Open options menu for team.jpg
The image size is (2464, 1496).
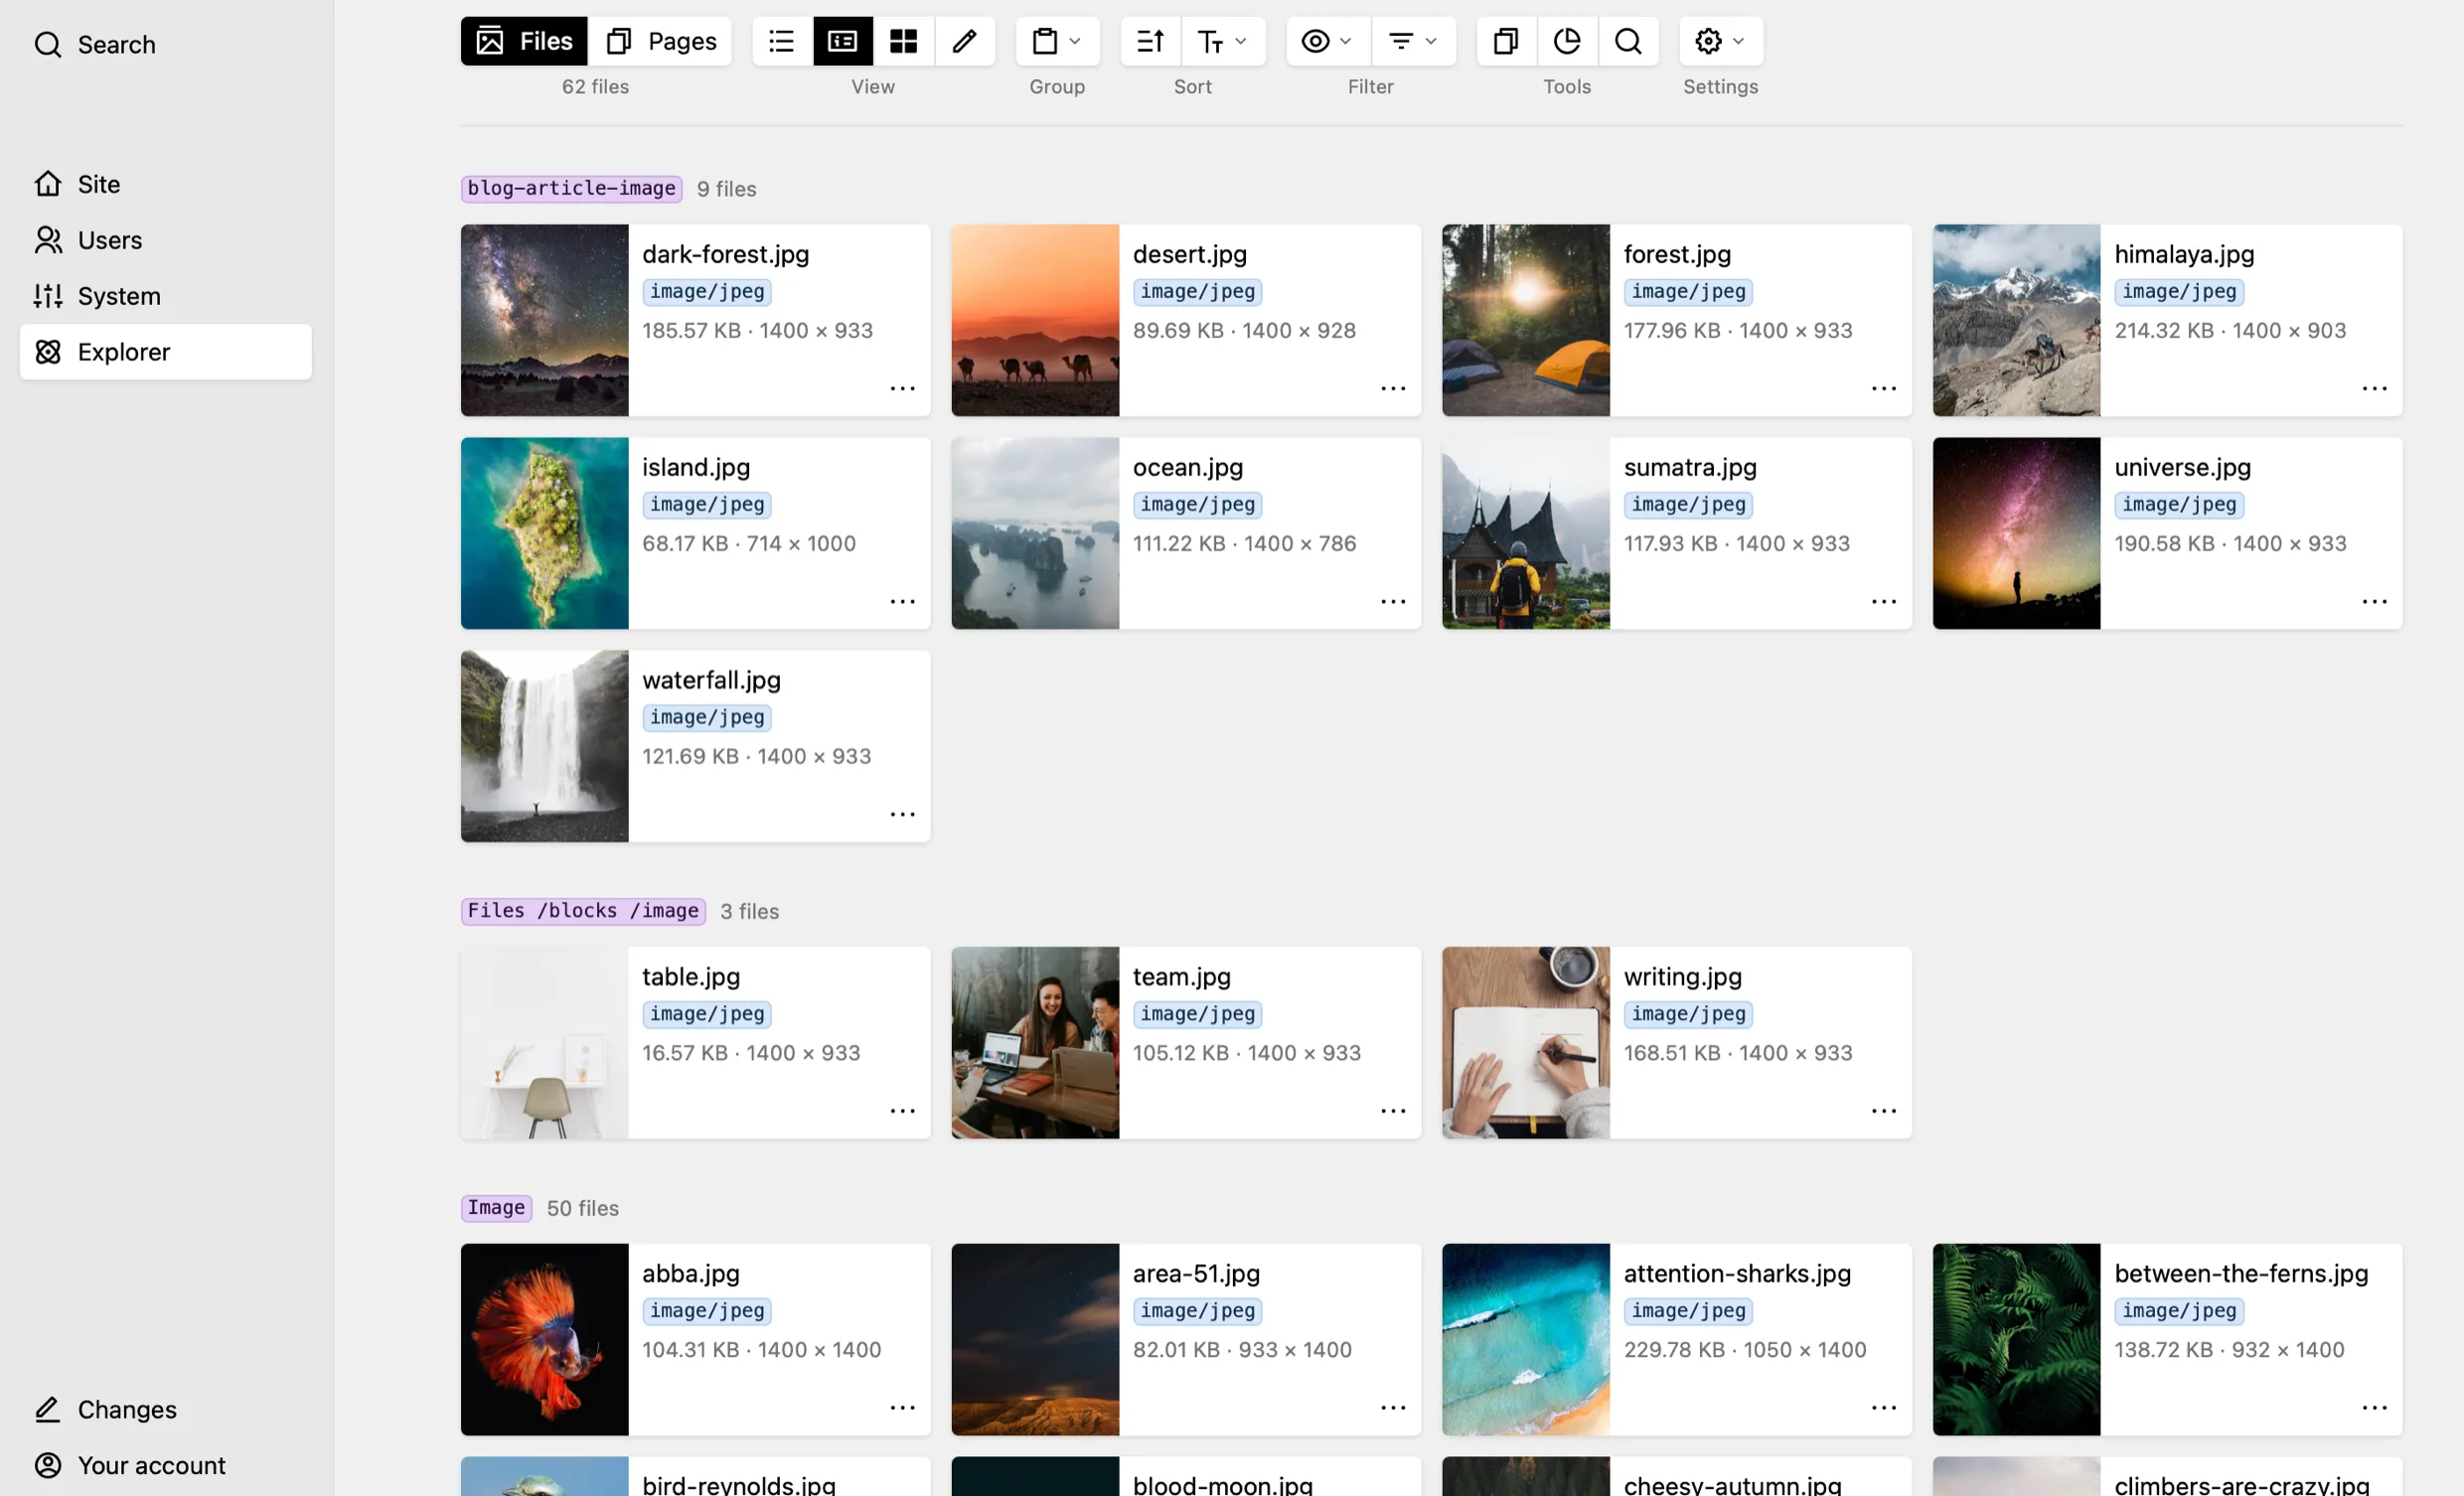(x=1393, y=1112)
